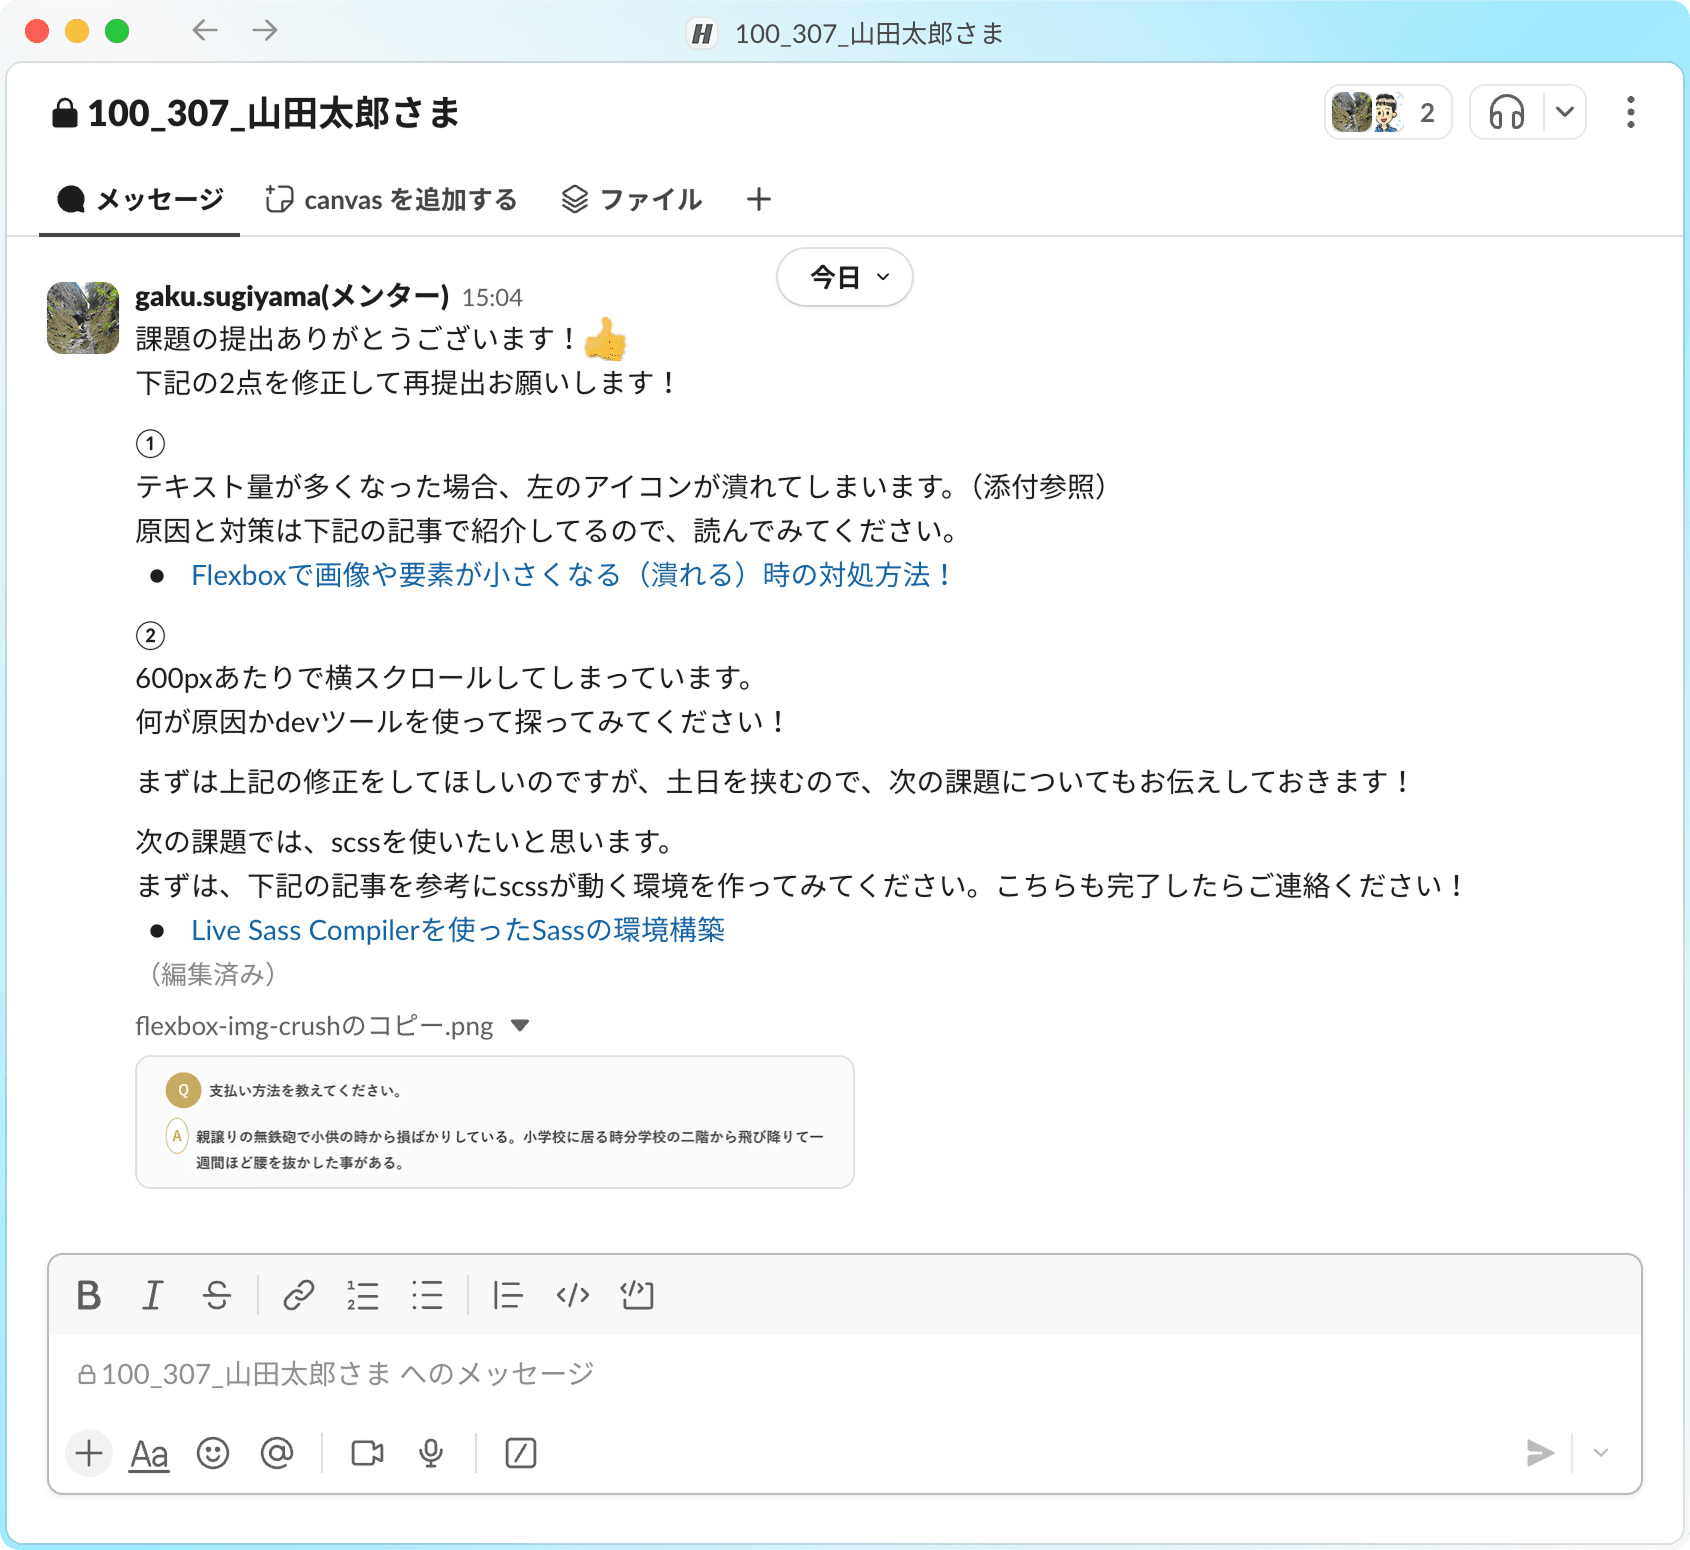The image size is (1690, 1550).
Task: Open the emoji picker
Action: coord(213,1453)
